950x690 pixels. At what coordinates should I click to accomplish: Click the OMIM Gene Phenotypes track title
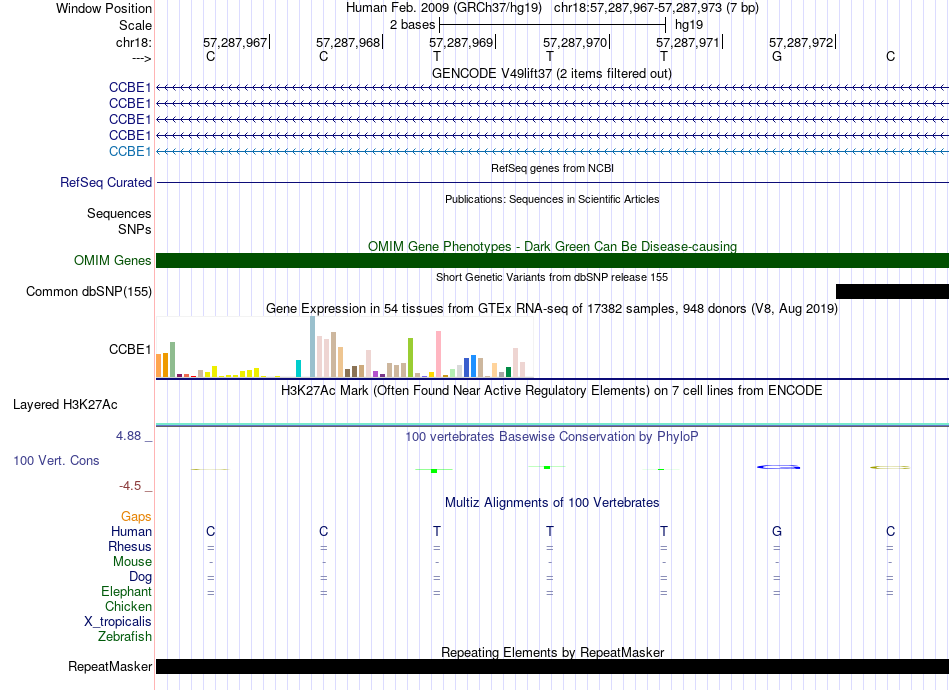coord(553,247)
